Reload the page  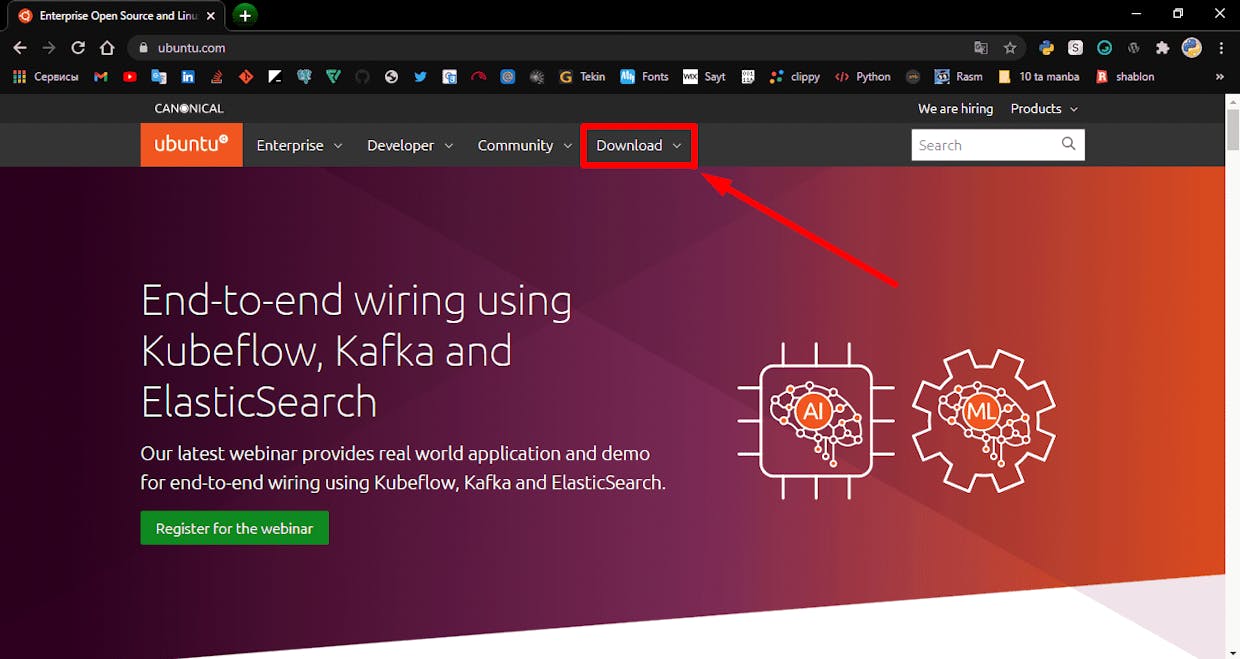(x=78, y=47)
